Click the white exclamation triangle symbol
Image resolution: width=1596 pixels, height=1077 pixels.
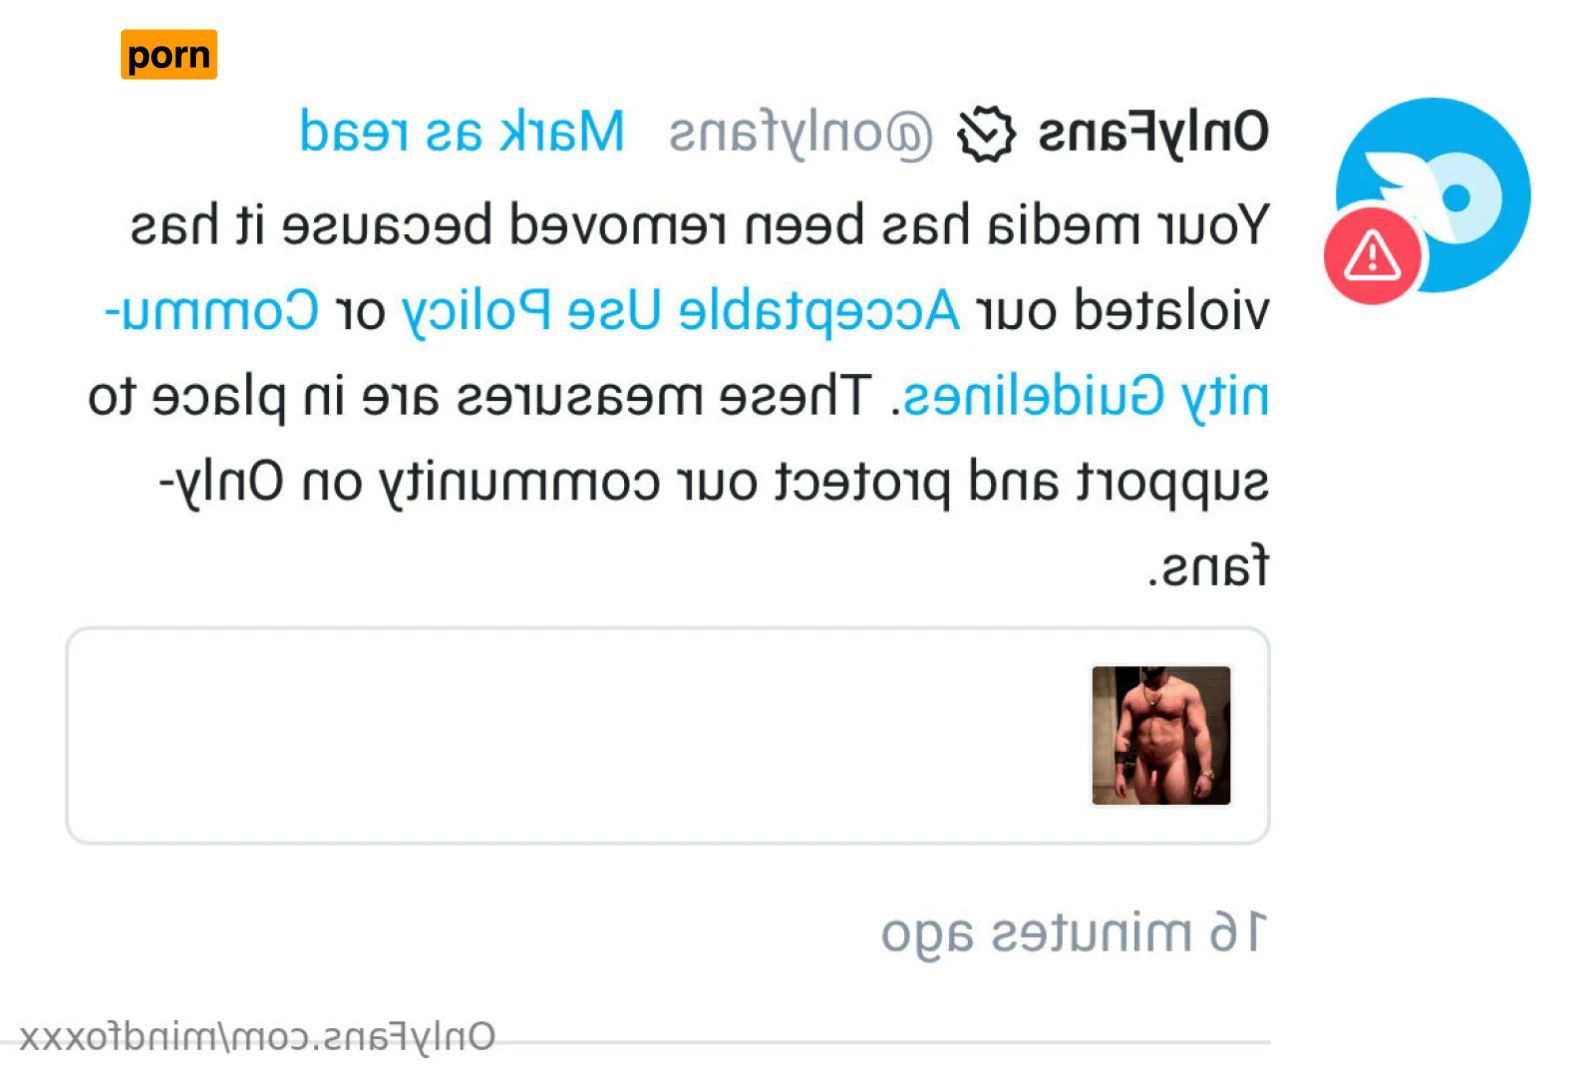pos(1372,253)
